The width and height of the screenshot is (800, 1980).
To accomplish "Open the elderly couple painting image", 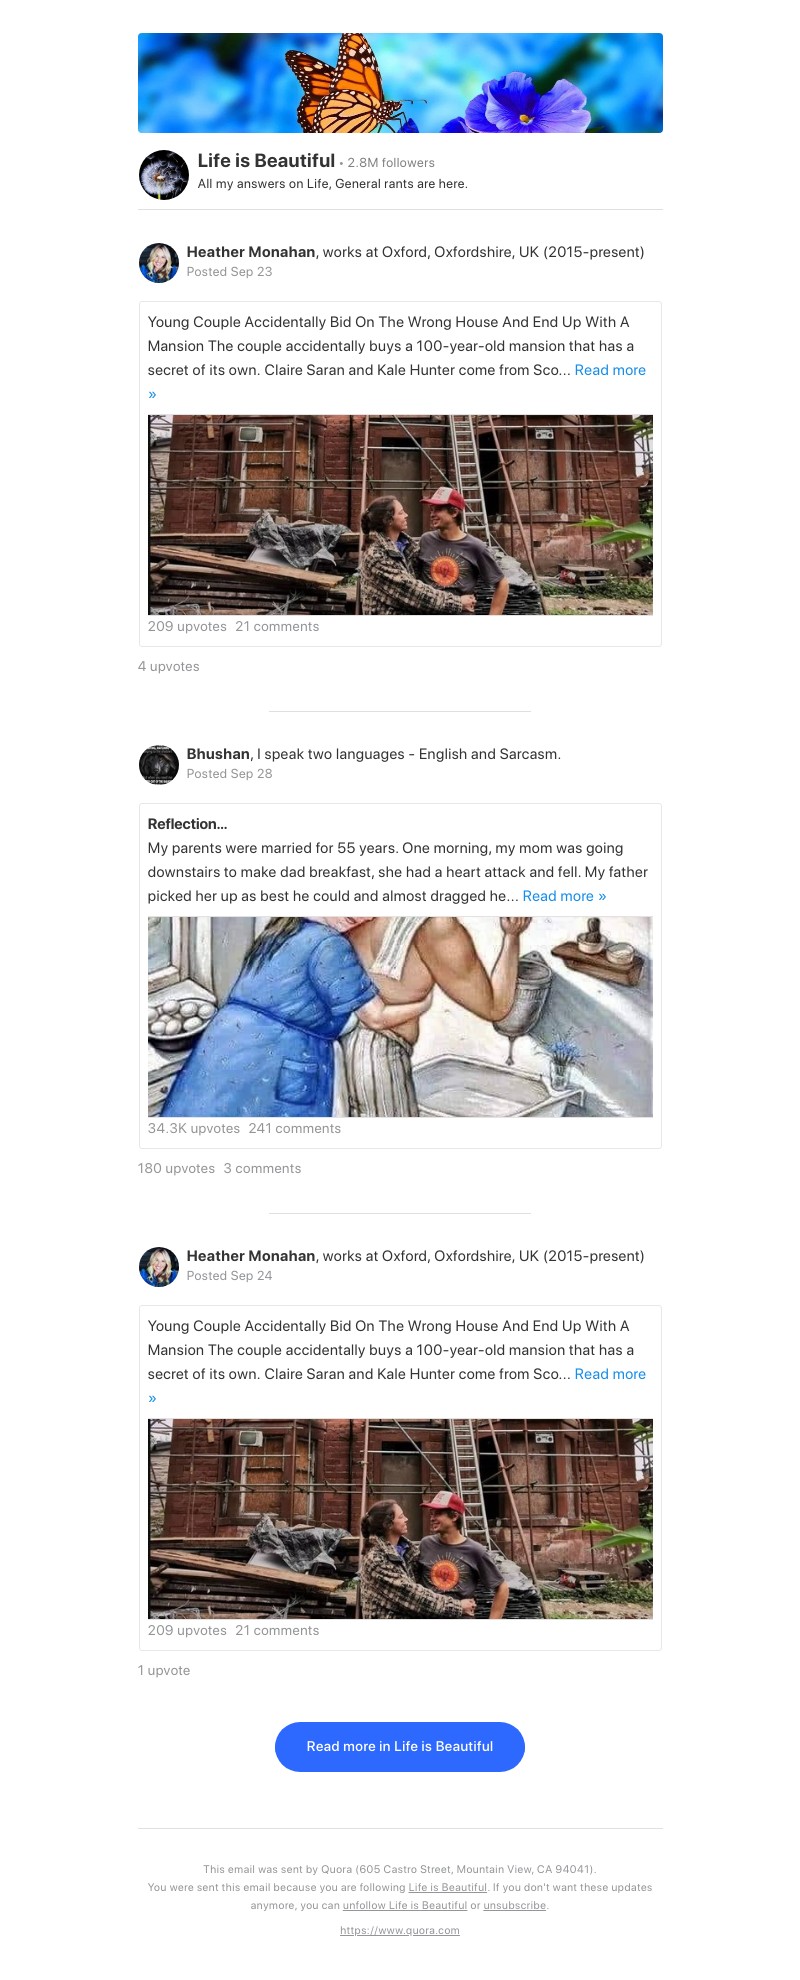I will 400,1017.
